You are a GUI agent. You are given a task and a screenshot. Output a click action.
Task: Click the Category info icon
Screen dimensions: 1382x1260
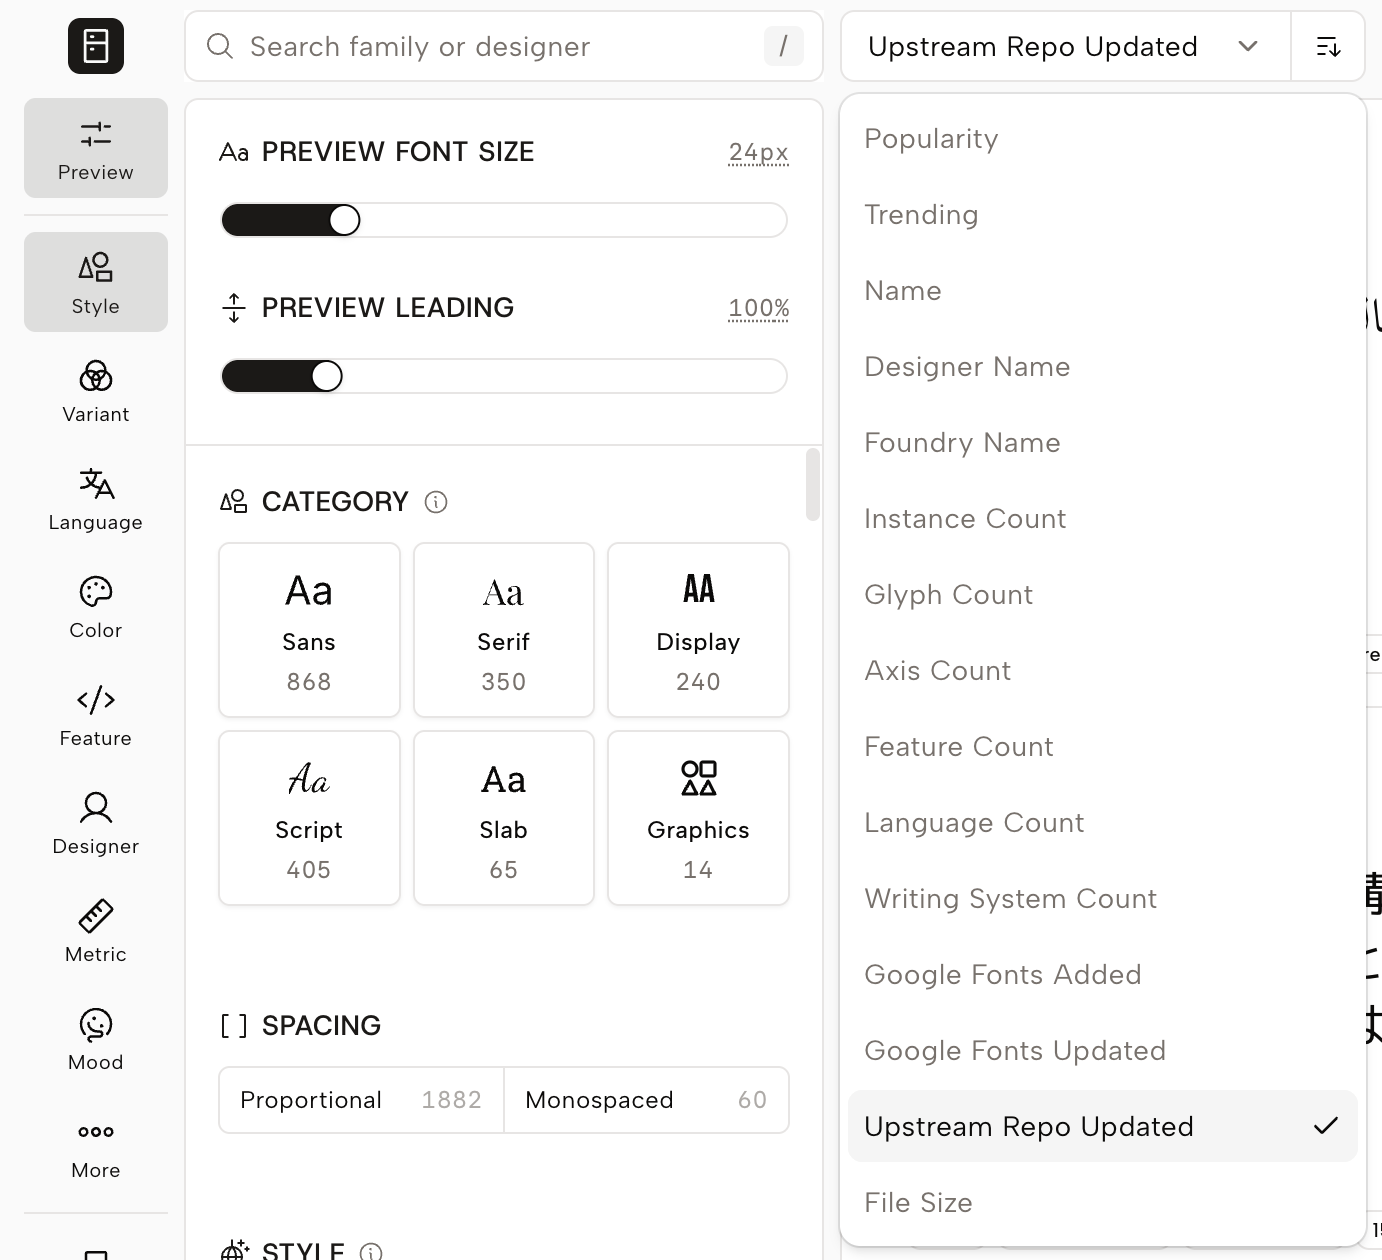436,502
